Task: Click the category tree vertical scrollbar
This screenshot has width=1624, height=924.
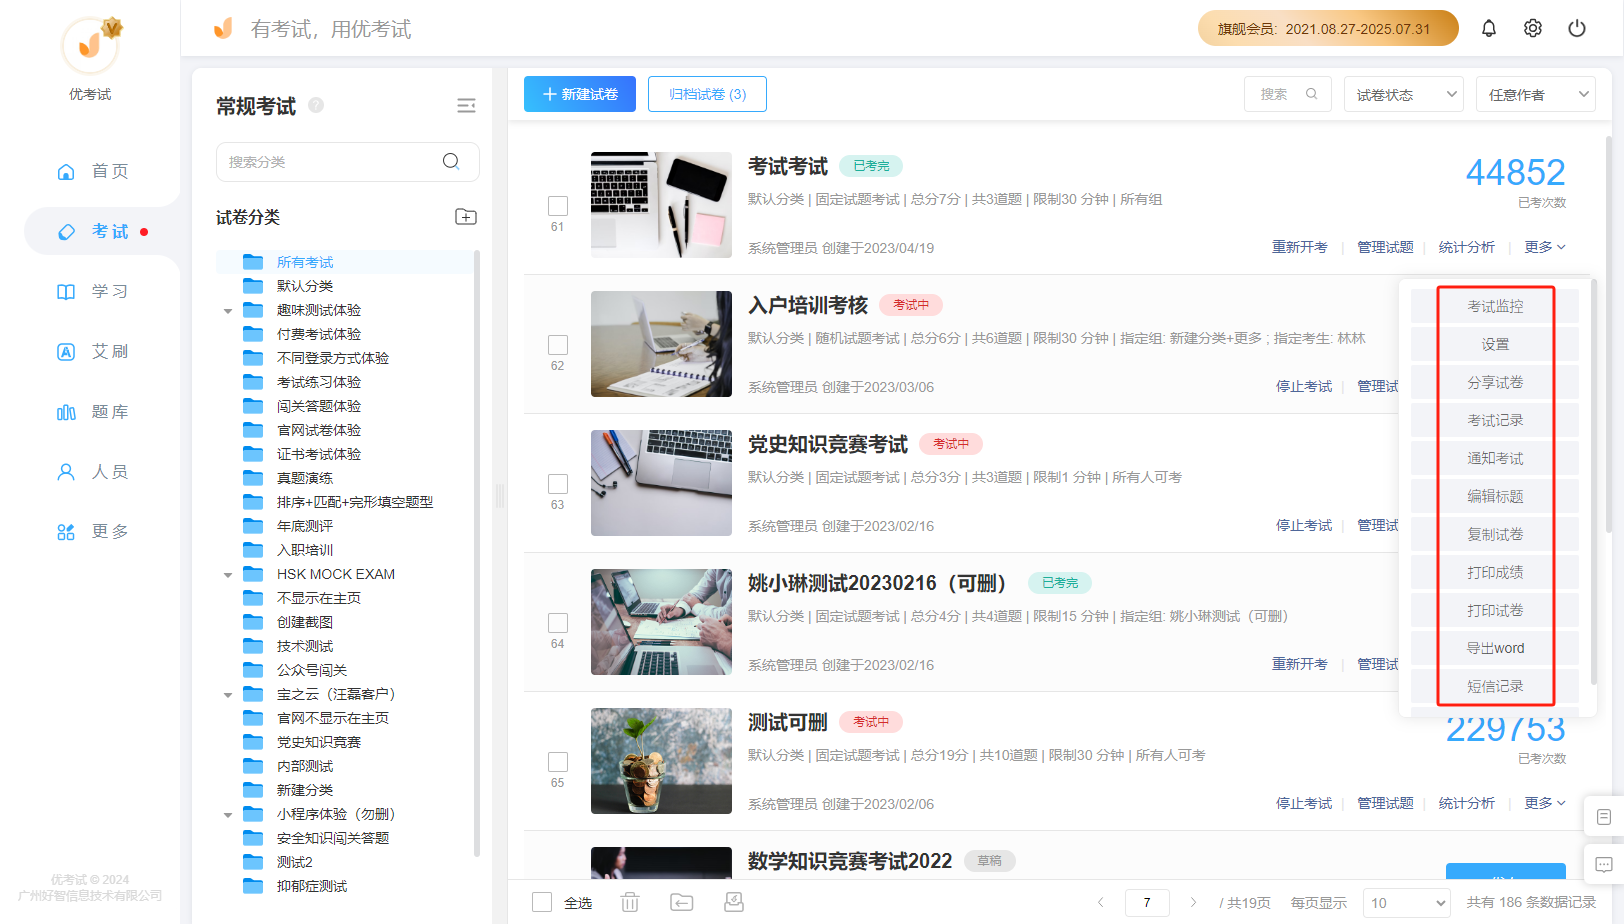Action: [477, 552]
